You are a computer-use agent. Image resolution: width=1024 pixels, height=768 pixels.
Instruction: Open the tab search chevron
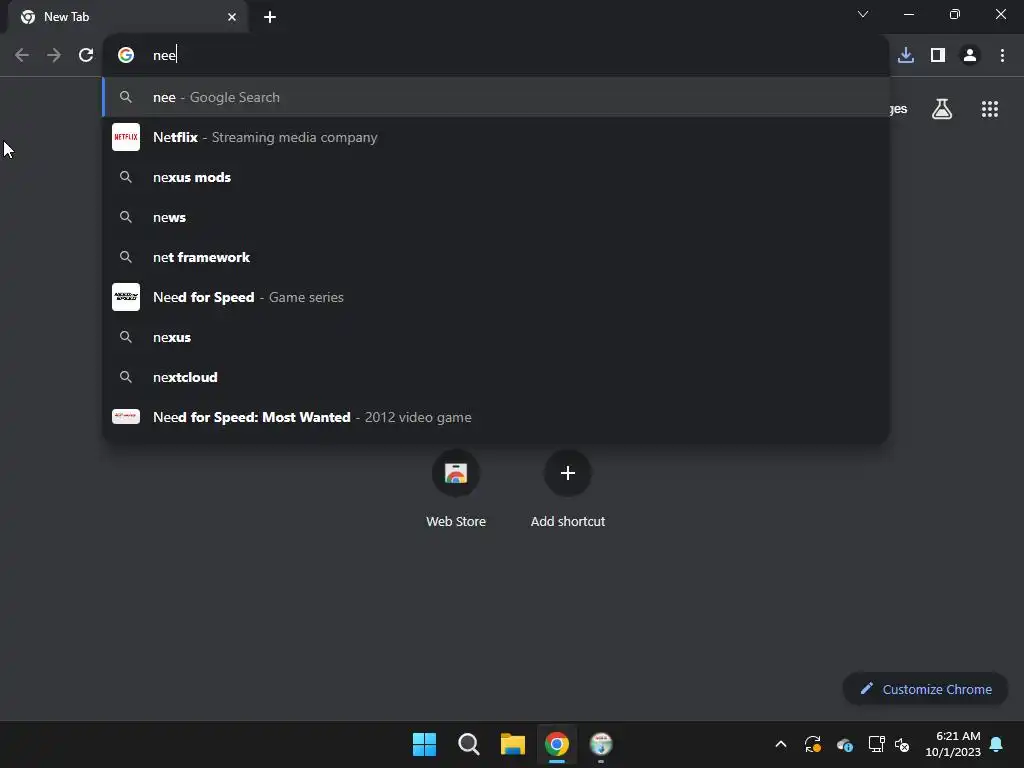863,14
